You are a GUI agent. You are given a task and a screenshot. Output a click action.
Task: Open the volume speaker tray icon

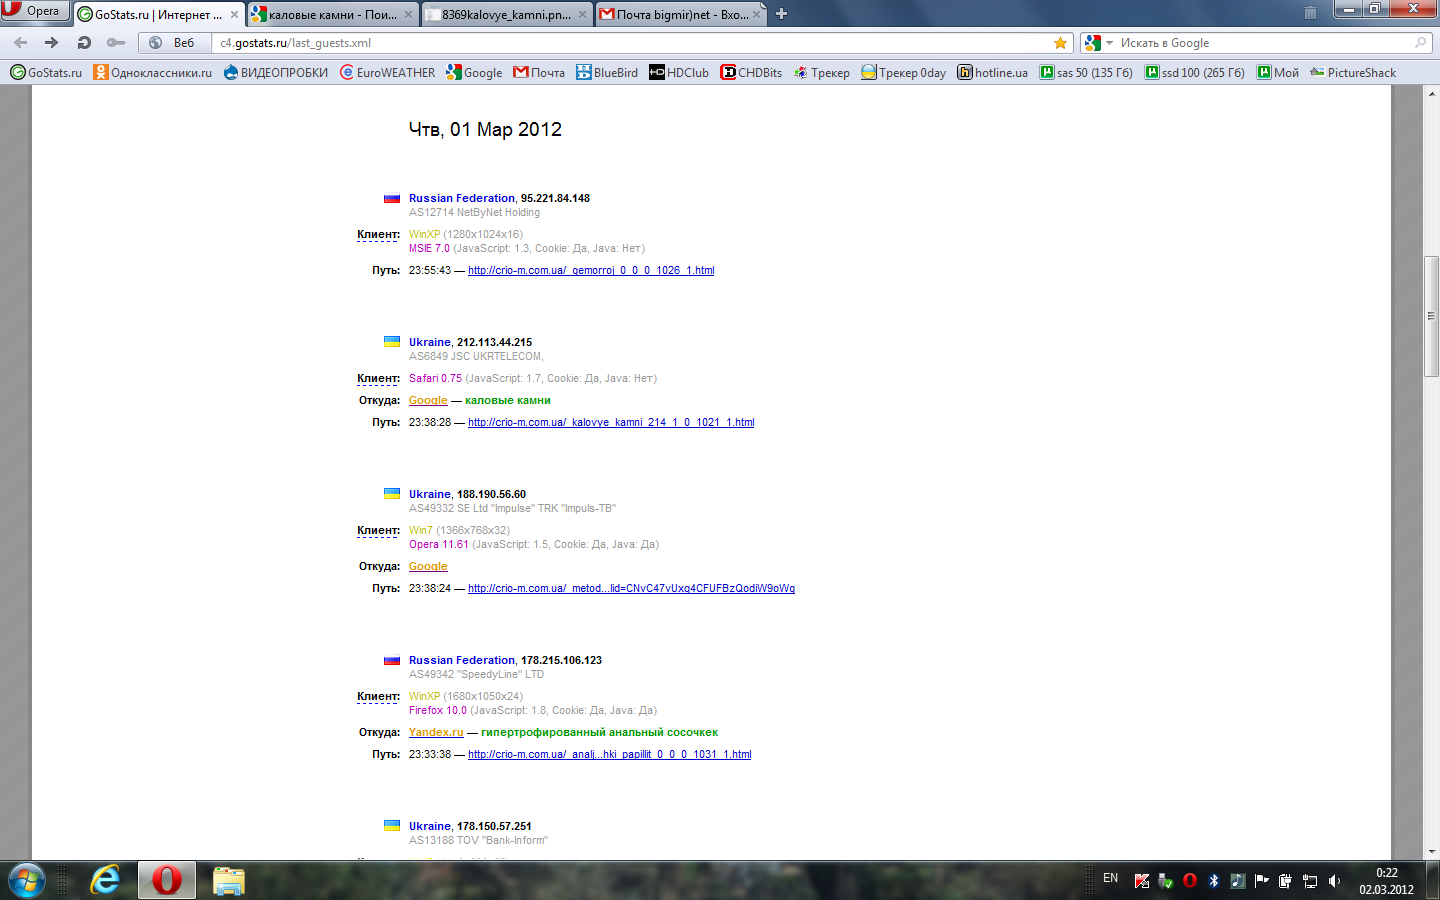click(1334, 881)
